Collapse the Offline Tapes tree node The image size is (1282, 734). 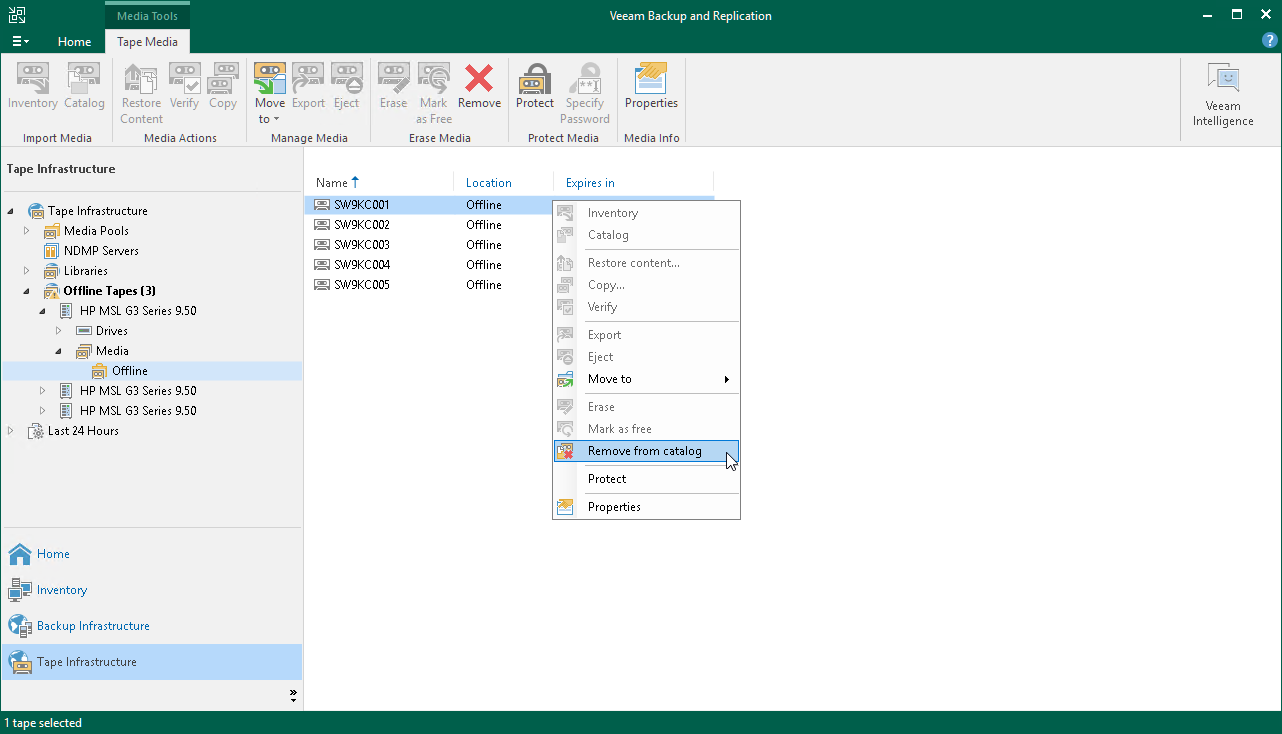tap(27, 291)
